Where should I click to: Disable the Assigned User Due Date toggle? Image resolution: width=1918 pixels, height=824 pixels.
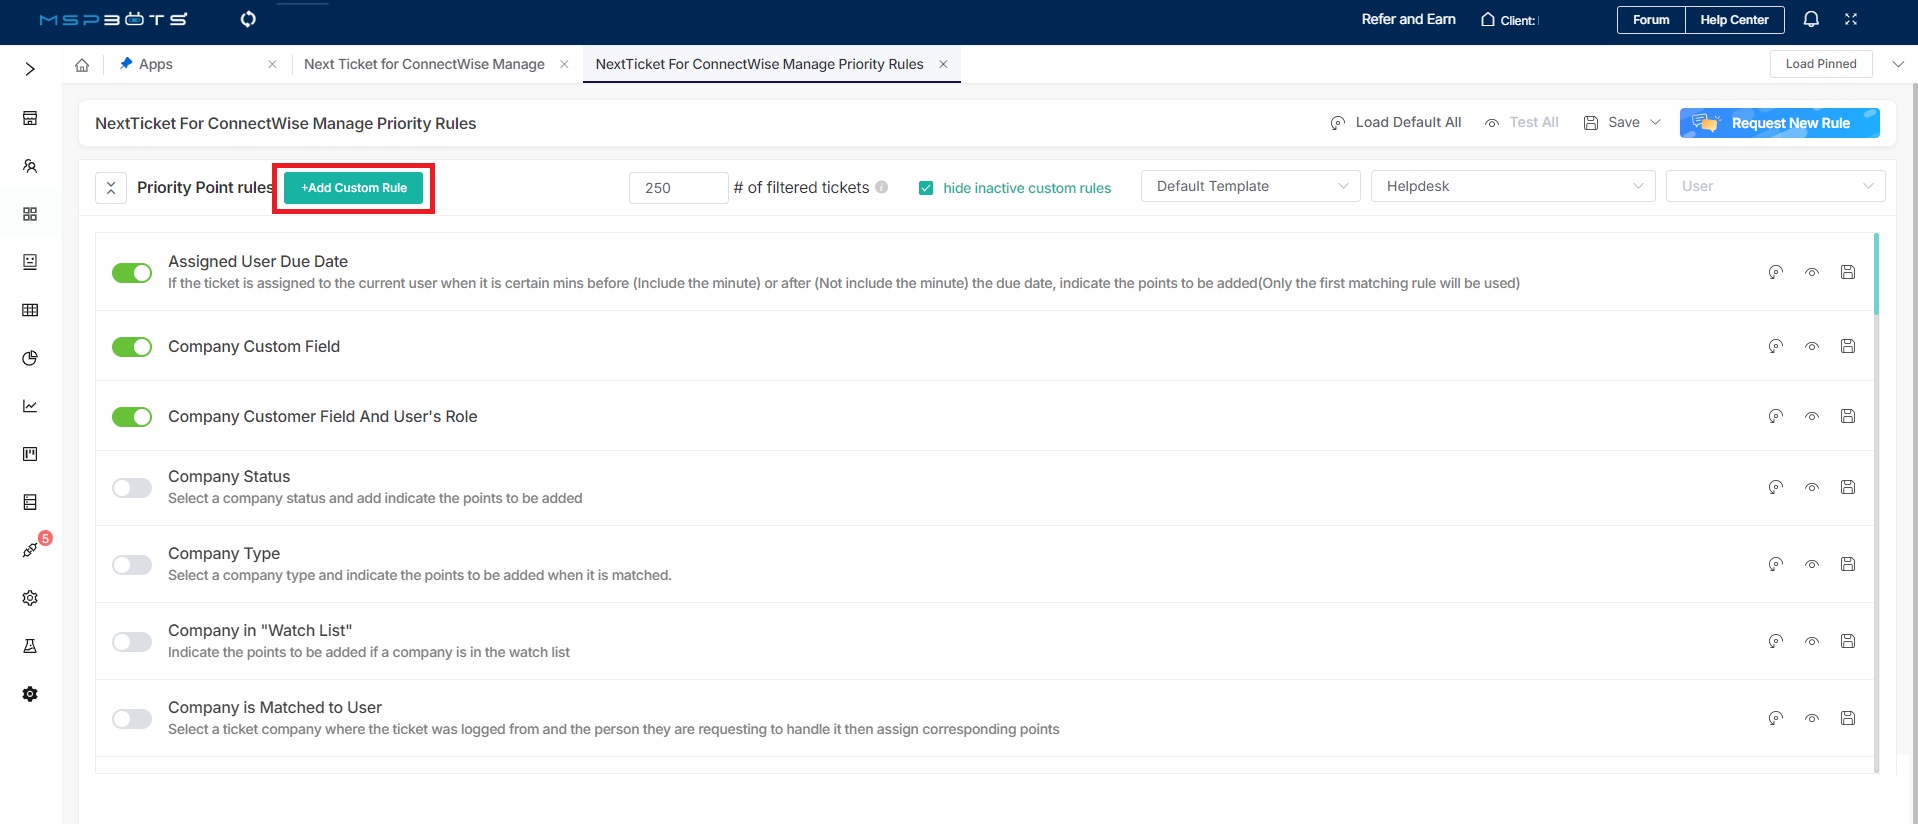132,273
